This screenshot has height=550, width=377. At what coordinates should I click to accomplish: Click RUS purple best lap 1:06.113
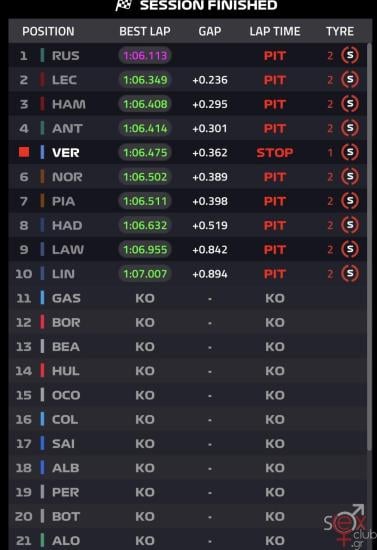[x=145, y=55]
